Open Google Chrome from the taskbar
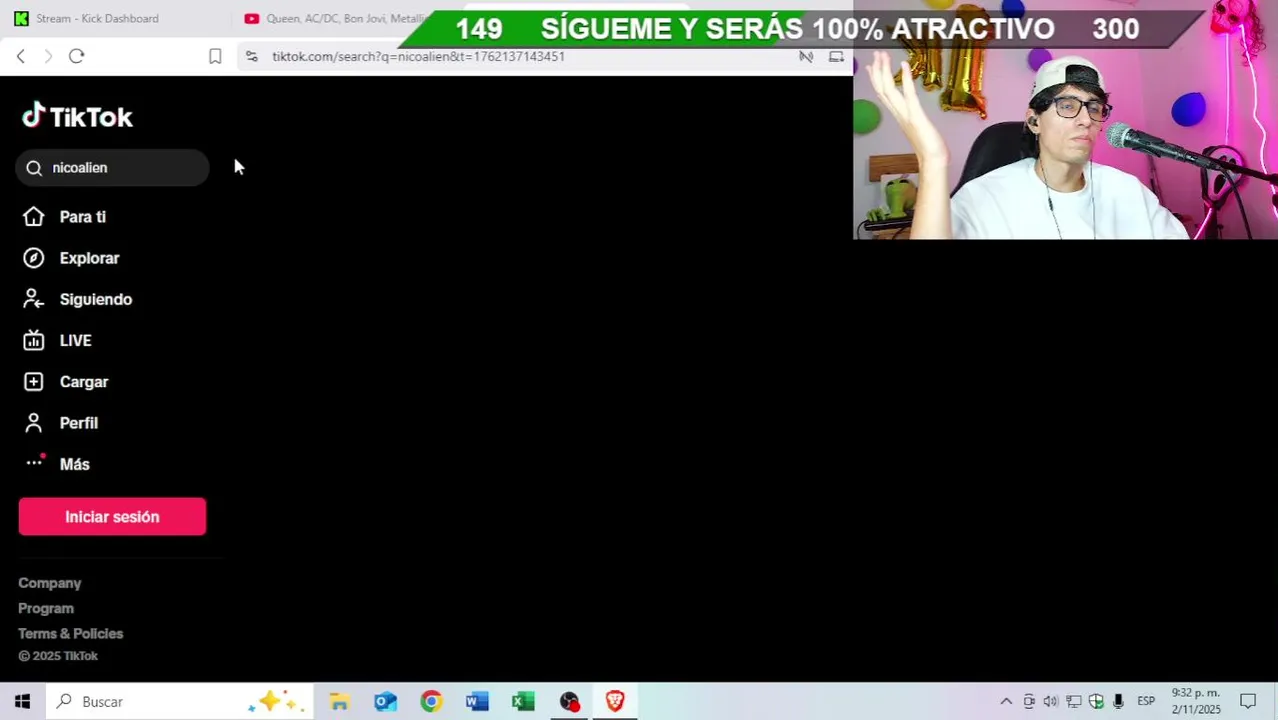This screenshot has height=720, width=1278. (431, 702)
